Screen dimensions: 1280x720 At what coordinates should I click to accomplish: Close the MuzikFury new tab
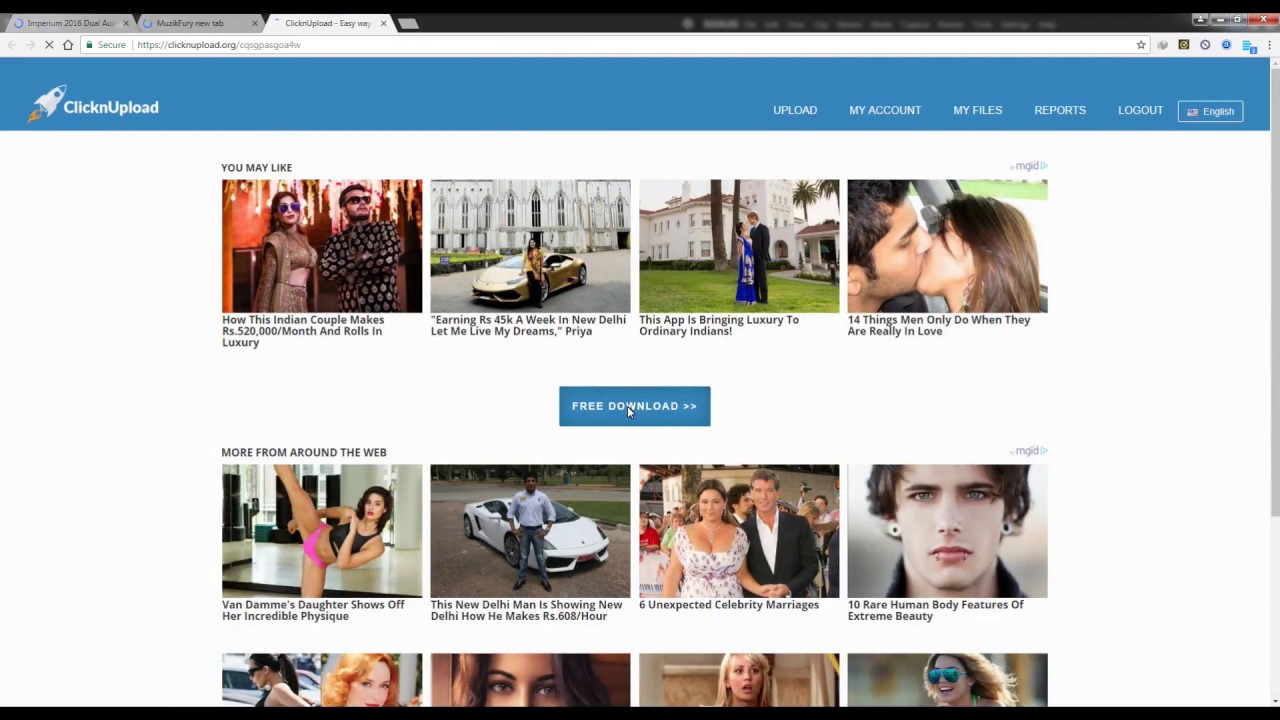[x=254, y=23]
